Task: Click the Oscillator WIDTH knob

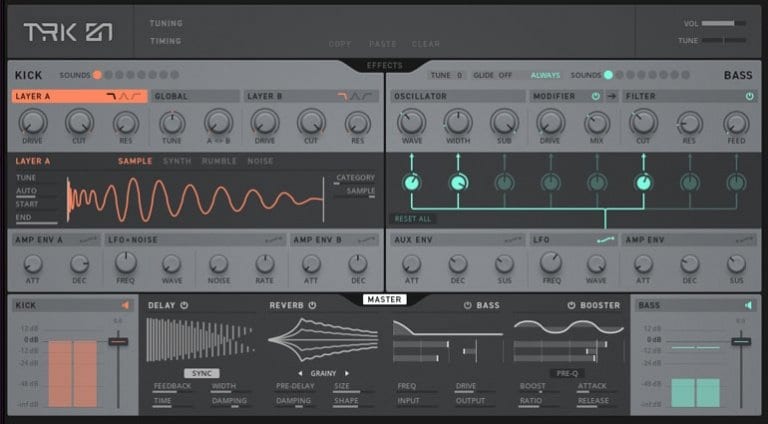Action: [458, 122]
